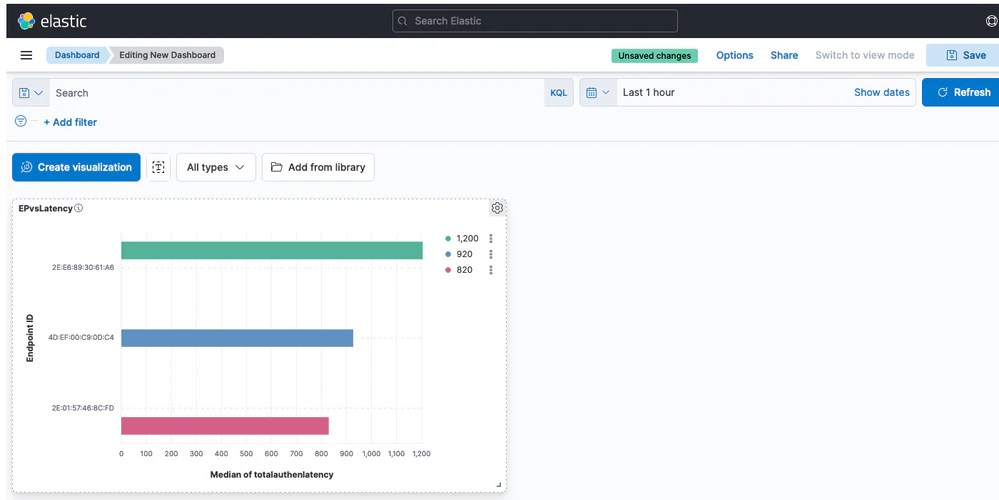The width and height of the screenshot is (999, 500).
Task: Click pink legend dot for 820
Action: click(x=448, y=270)
